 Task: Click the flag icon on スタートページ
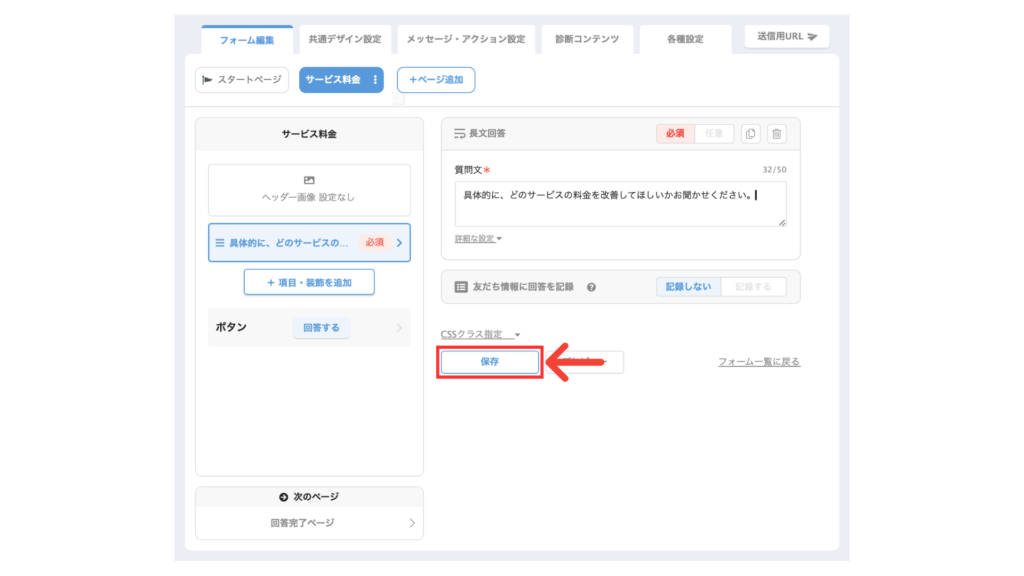pyautogui.click(x=207, y=80)
